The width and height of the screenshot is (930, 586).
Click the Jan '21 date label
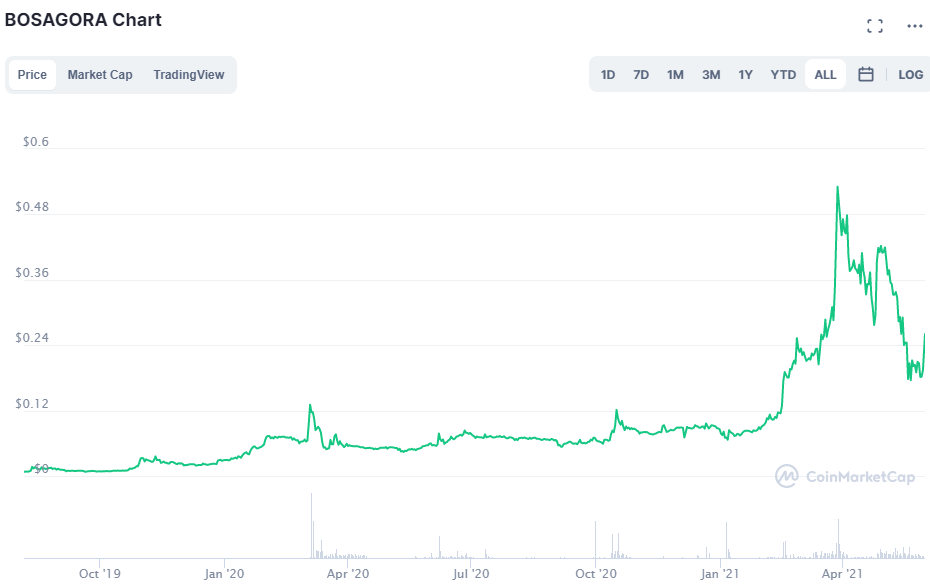pos(719,574)
